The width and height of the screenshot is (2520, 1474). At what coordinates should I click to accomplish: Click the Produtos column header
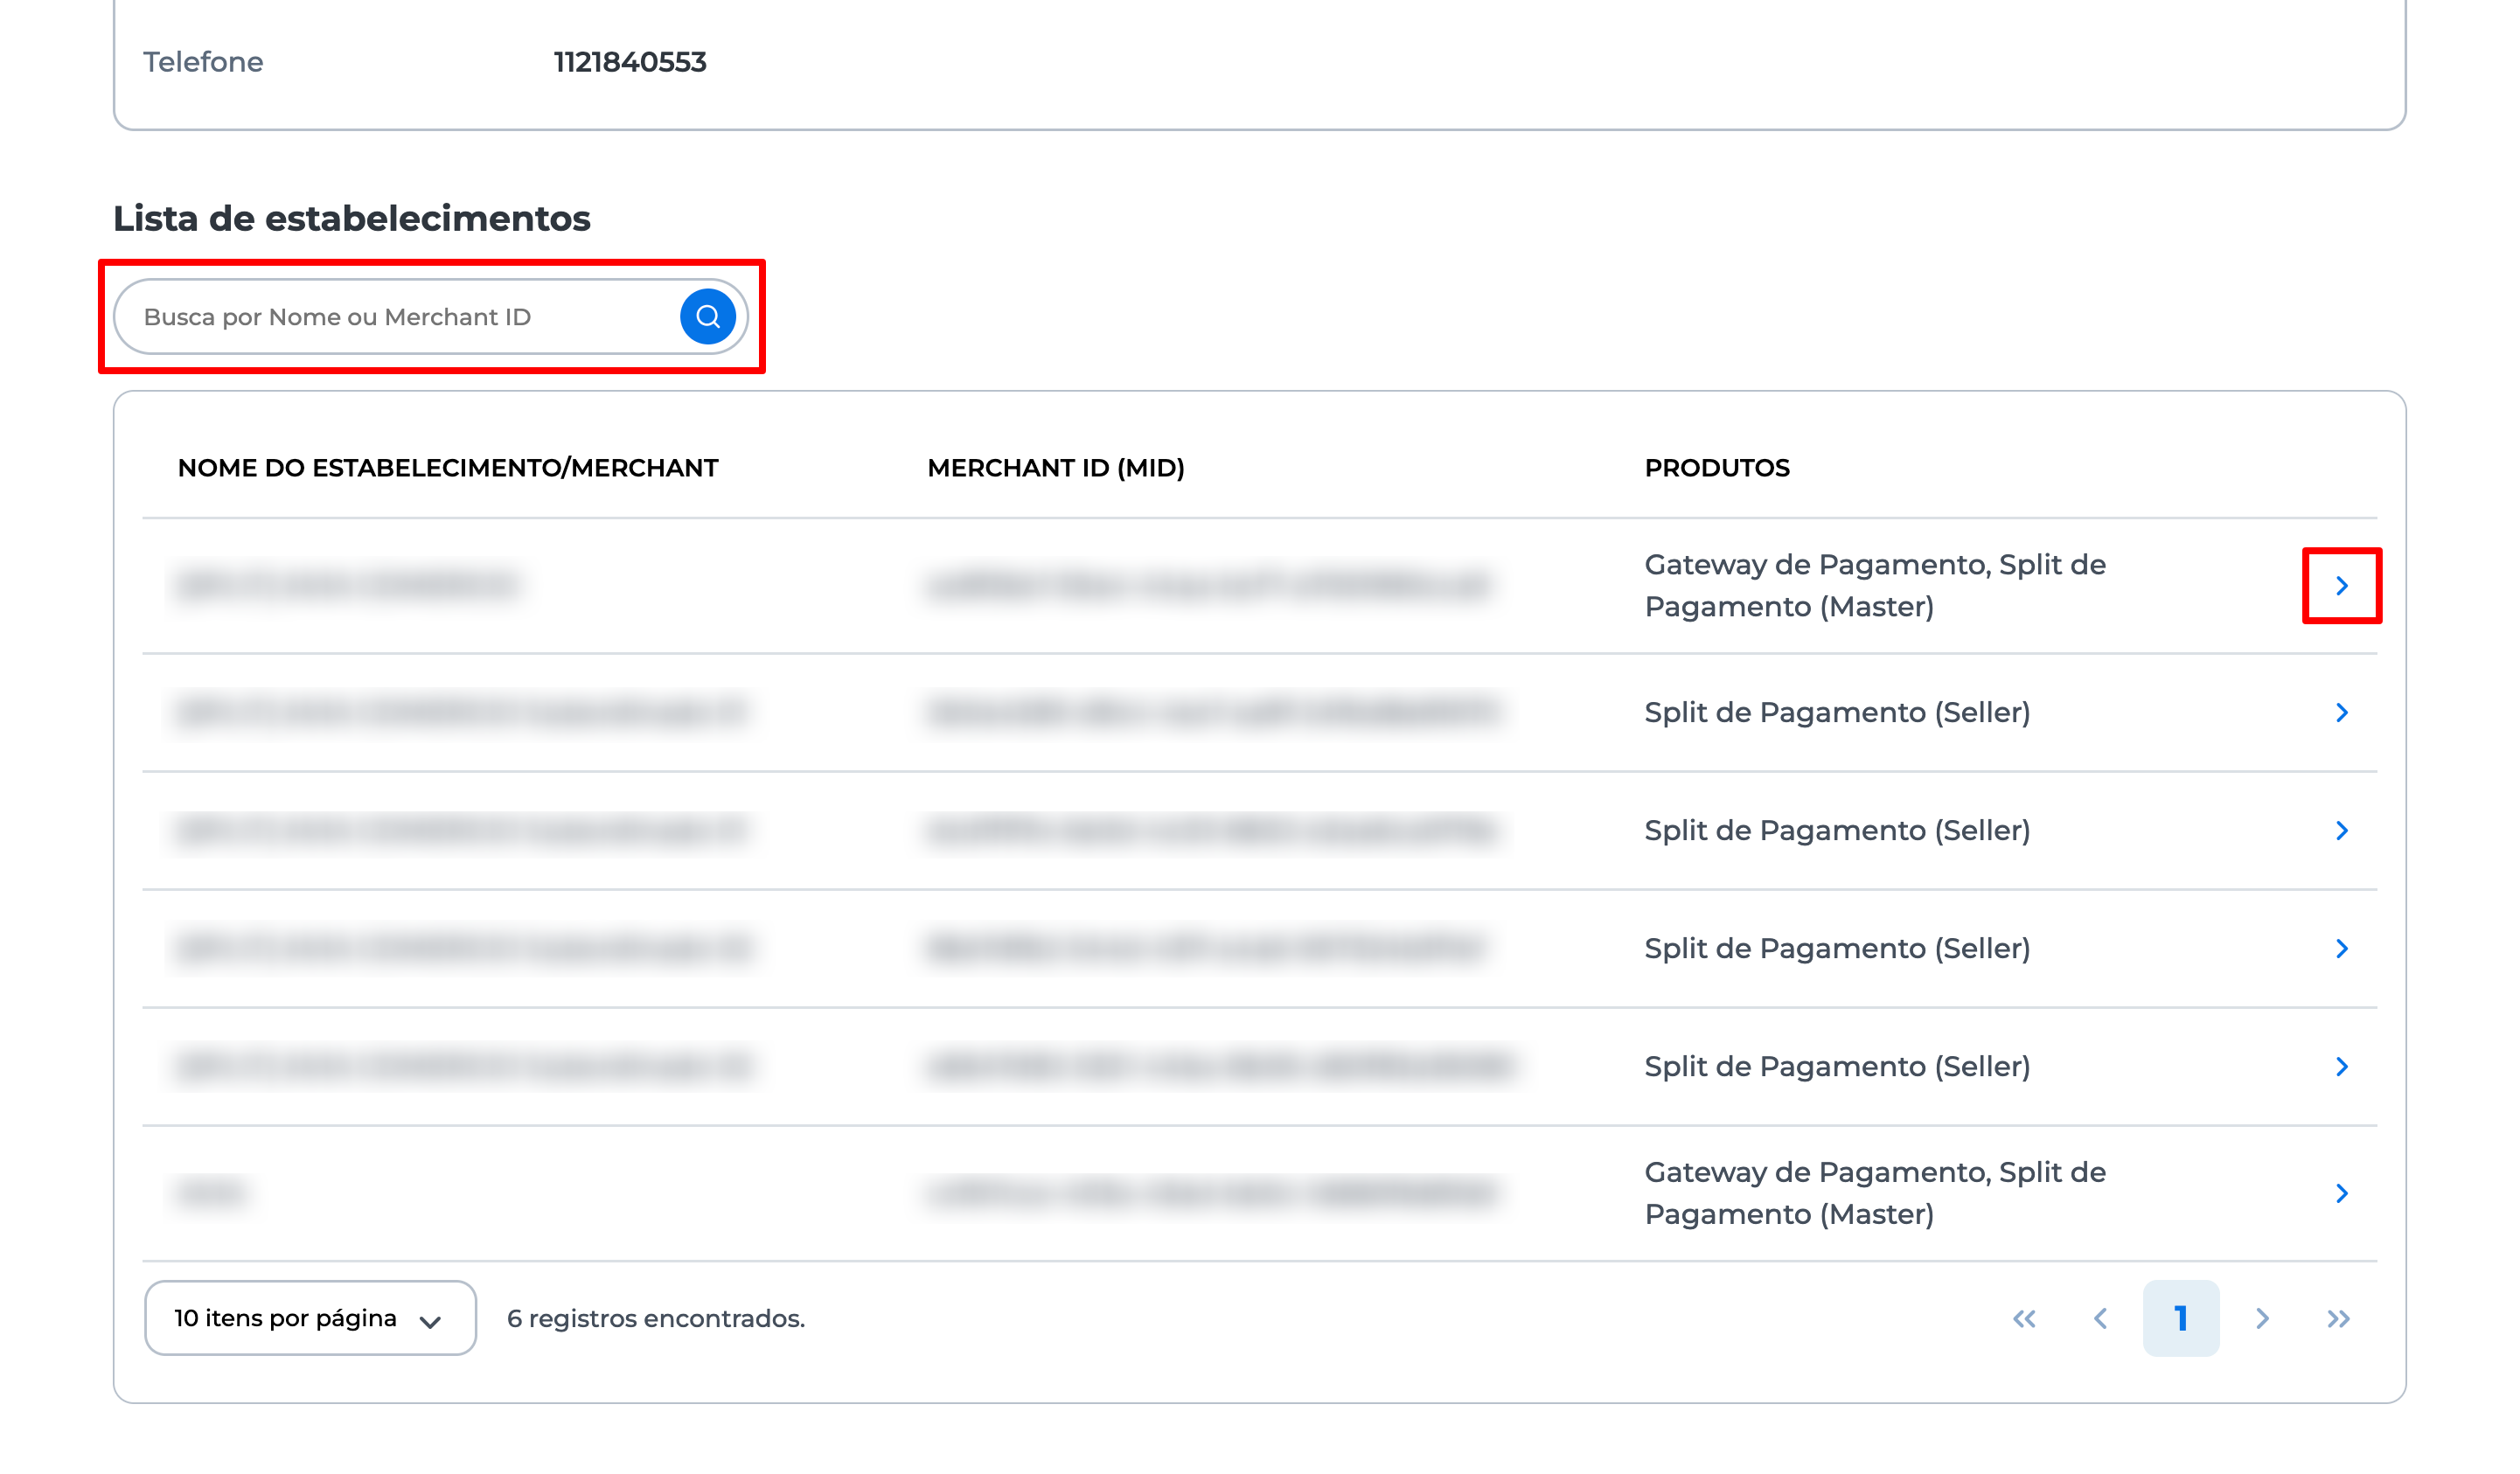pyautogui.click(x=1716, y=468)
